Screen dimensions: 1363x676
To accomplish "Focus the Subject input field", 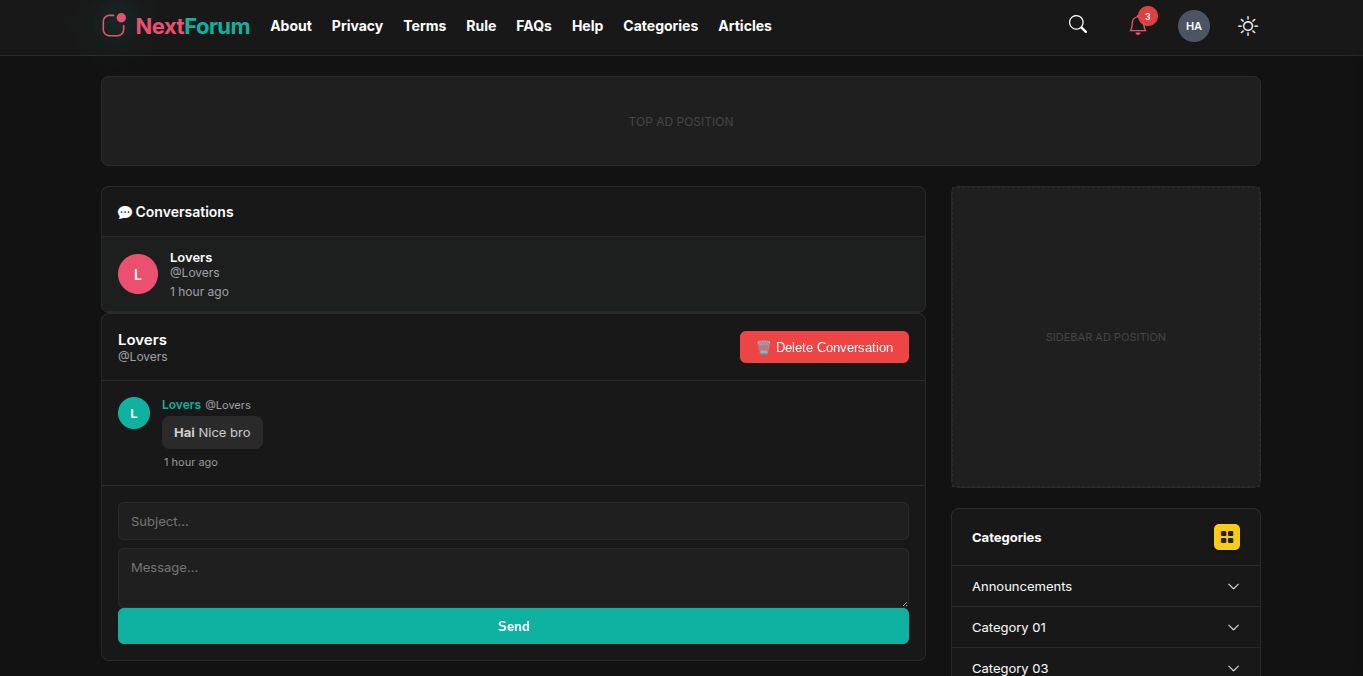I will click(513, 521).
